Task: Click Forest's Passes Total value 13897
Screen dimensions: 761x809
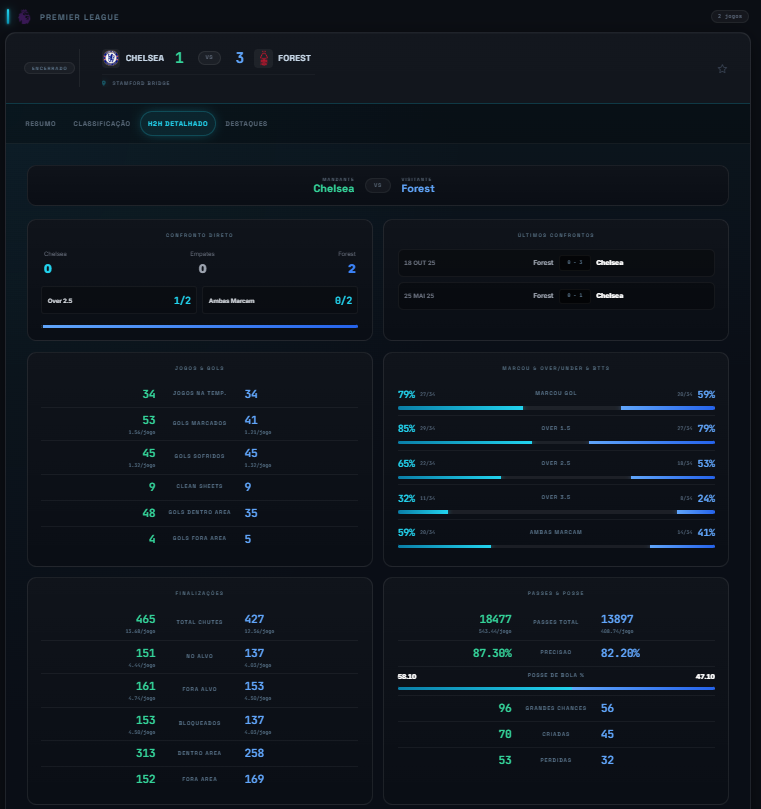Action: [x=617, y=619]
